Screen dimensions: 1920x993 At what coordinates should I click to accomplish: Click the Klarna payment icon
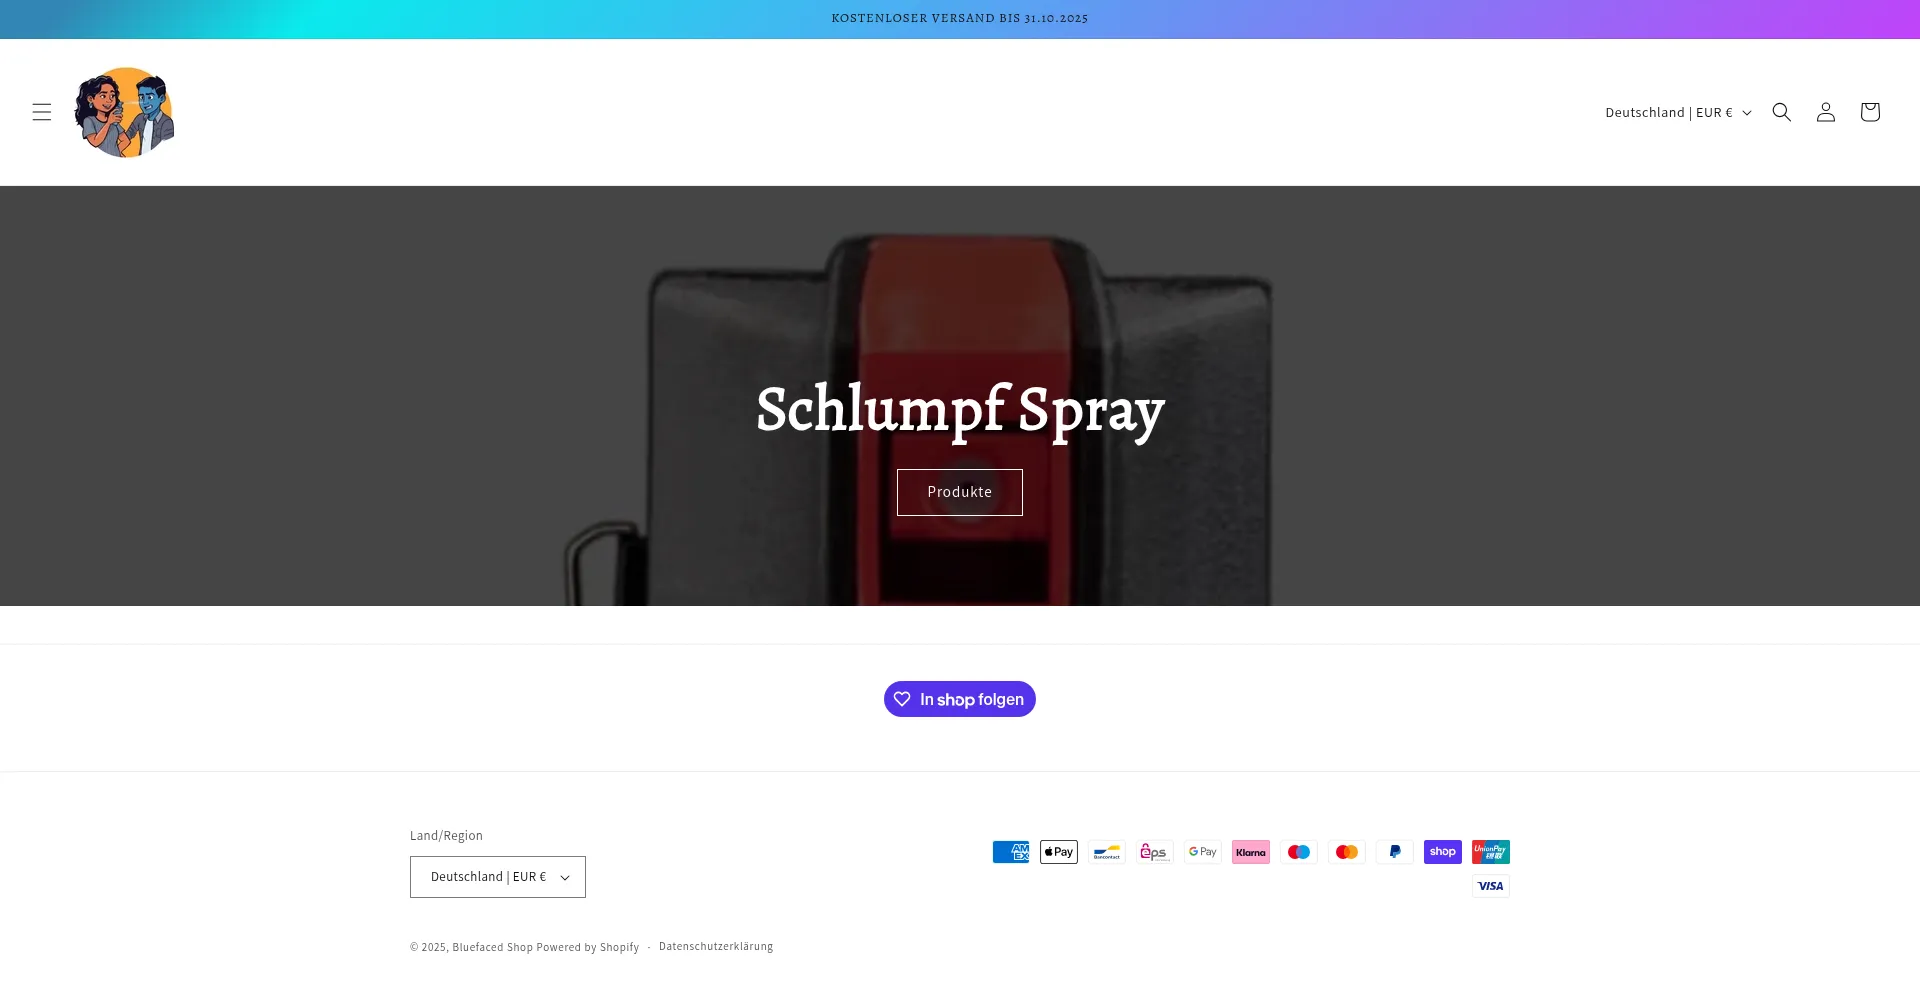point(1251,852)
